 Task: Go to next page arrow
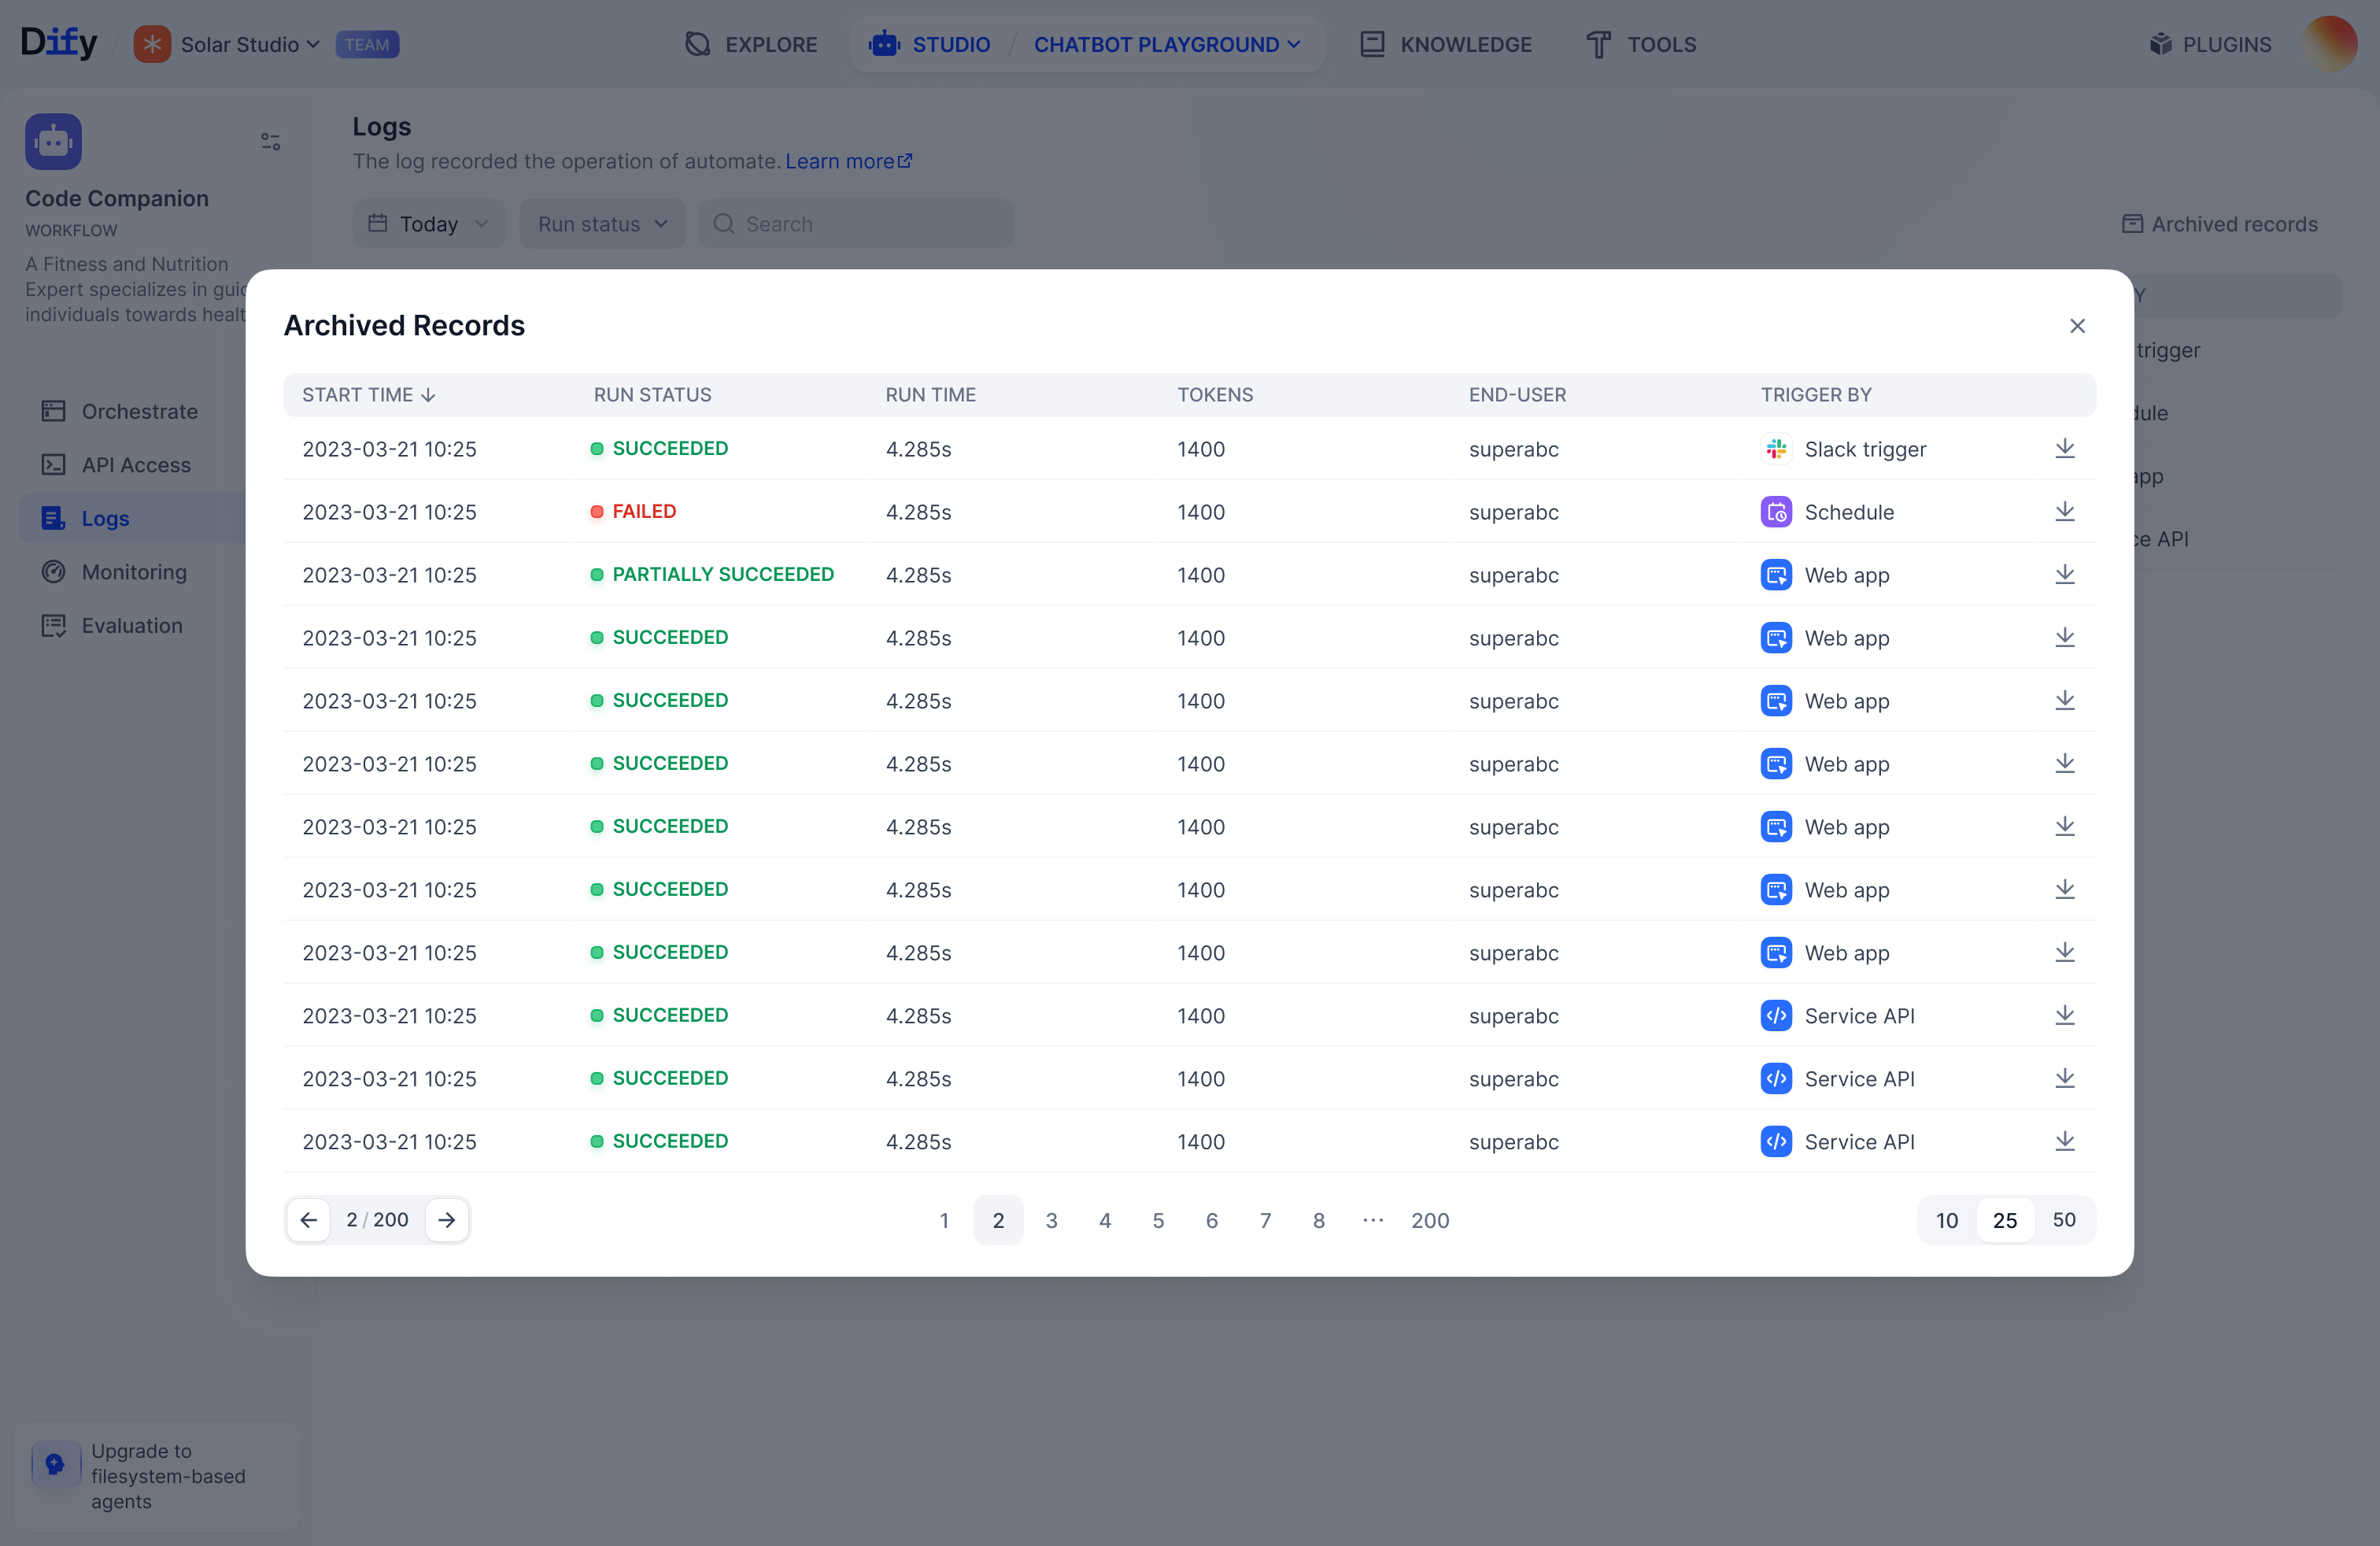(447, 1220)
